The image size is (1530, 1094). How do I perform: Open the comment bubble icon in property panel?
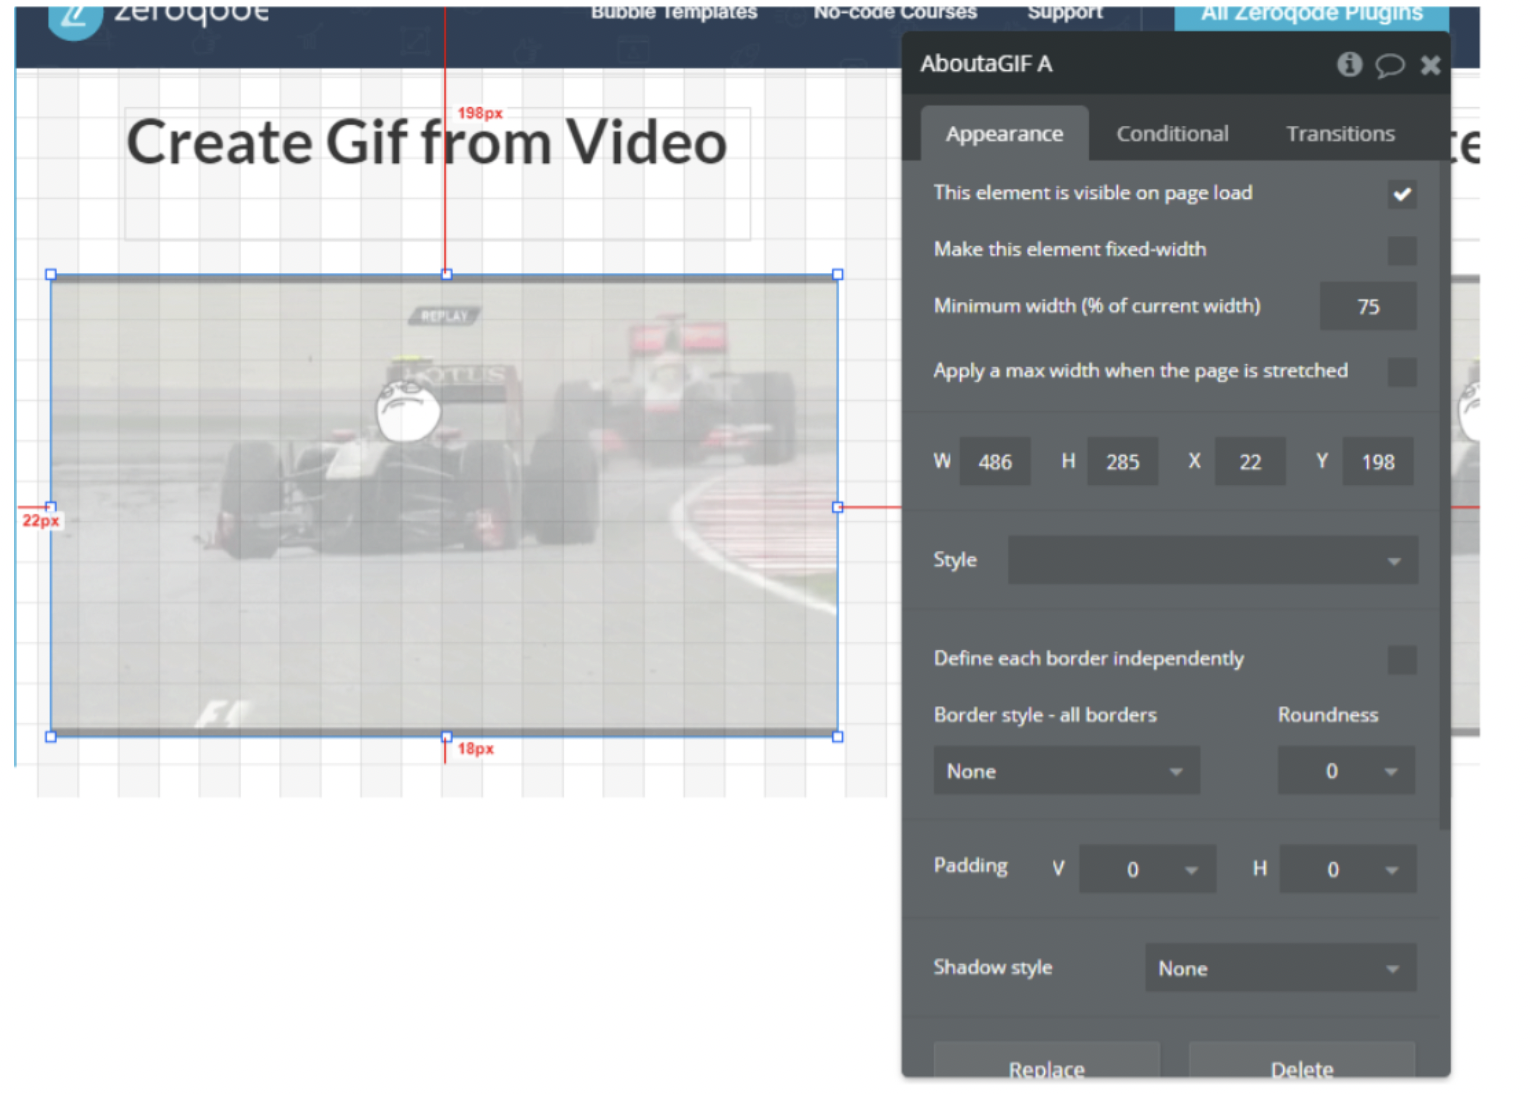coord(1389,66)
